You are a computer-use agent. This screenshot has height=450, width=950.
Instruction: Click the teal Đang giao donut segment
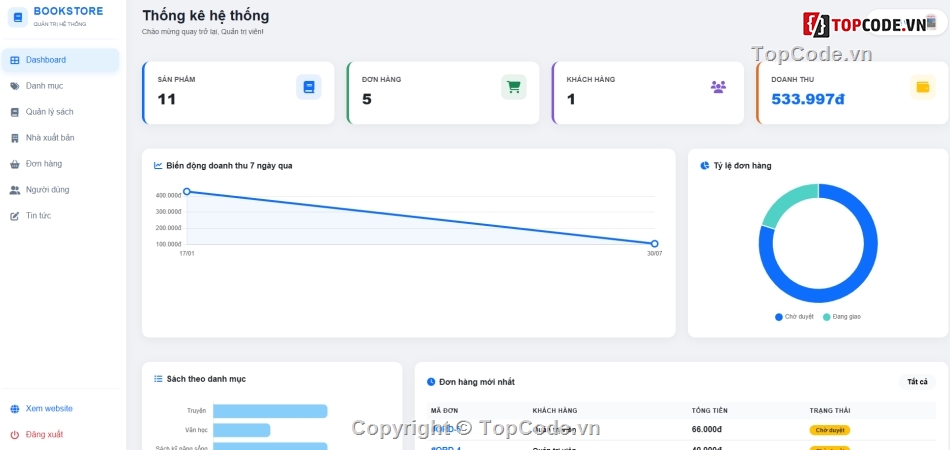788,204
